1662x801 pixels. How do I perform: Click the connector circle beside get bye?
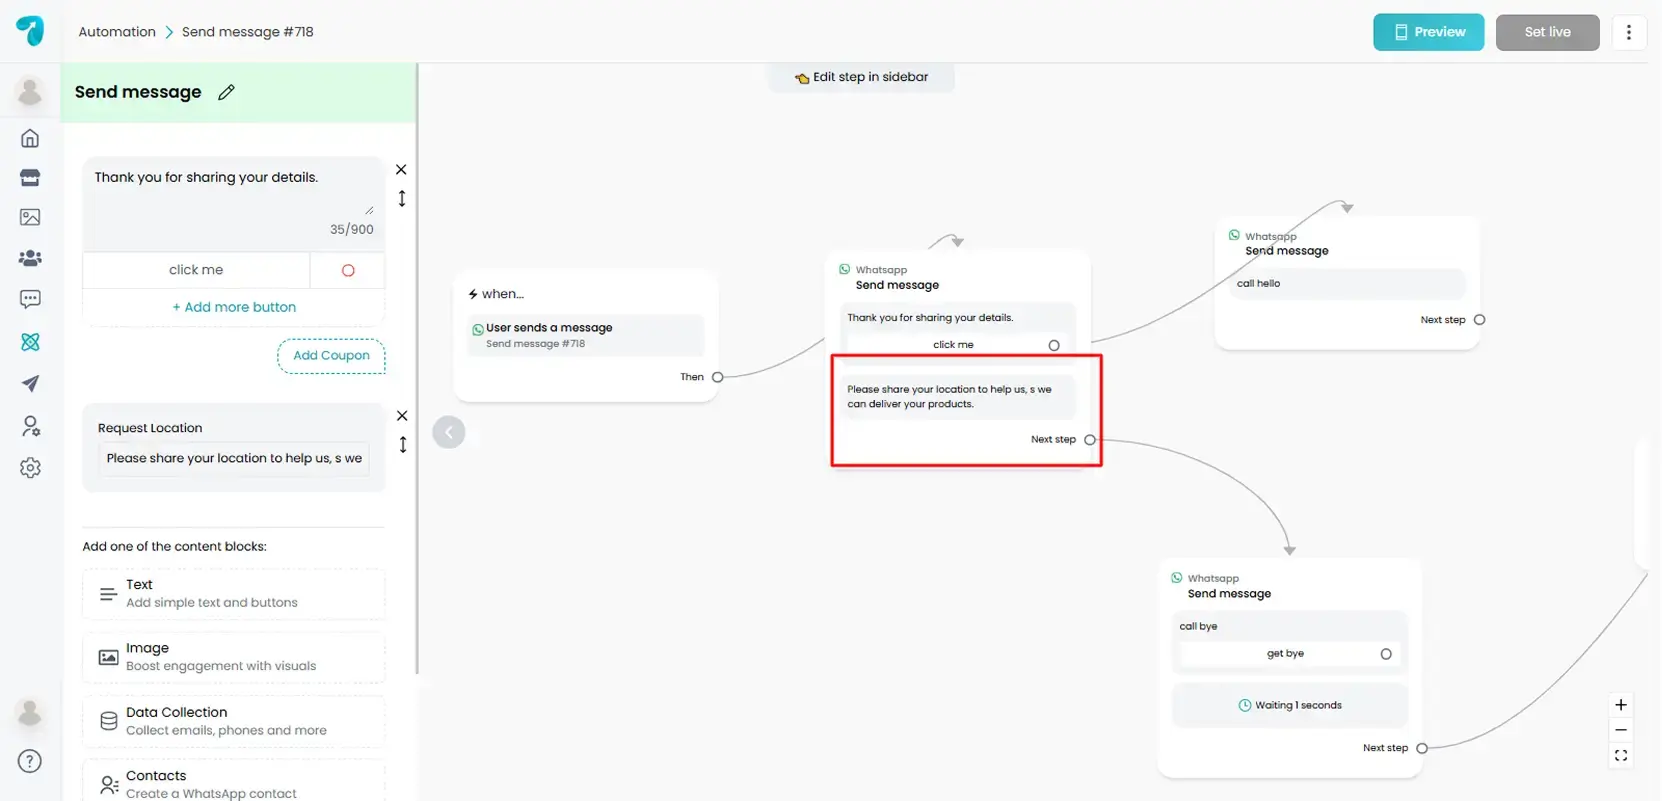(x=1385, y=654)
